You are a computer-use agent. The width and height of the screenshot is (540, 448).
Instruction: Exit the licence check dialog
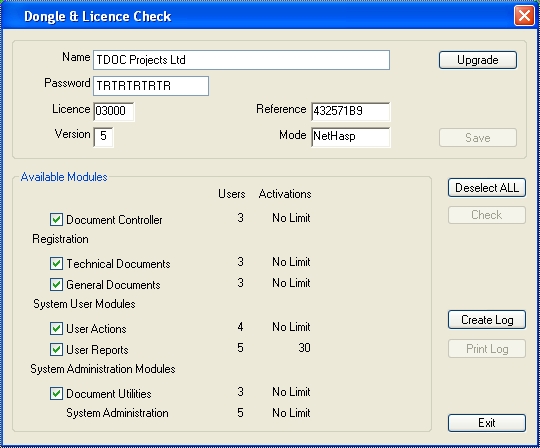(487, 423)
